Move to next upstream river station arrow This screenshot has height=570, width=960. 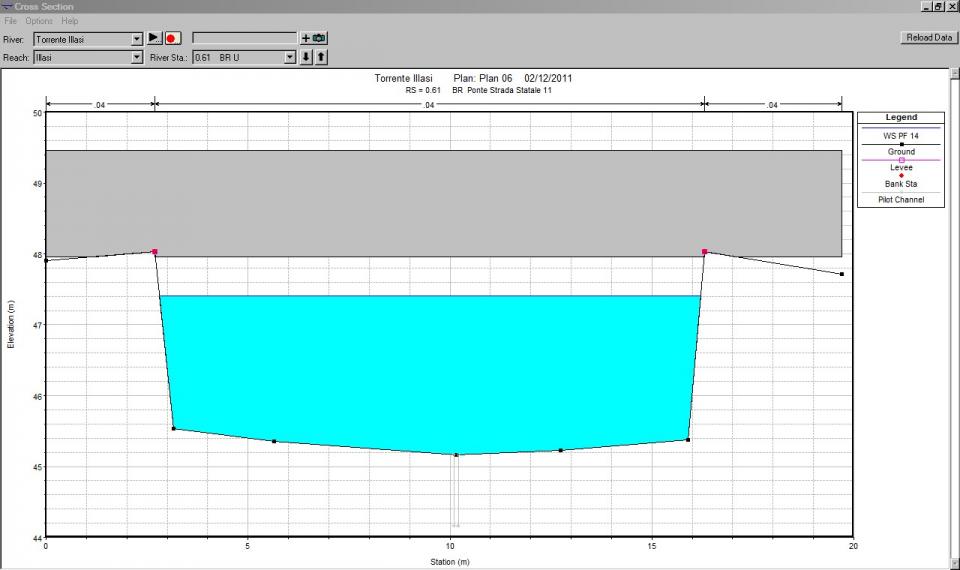[x=321, y=57]
